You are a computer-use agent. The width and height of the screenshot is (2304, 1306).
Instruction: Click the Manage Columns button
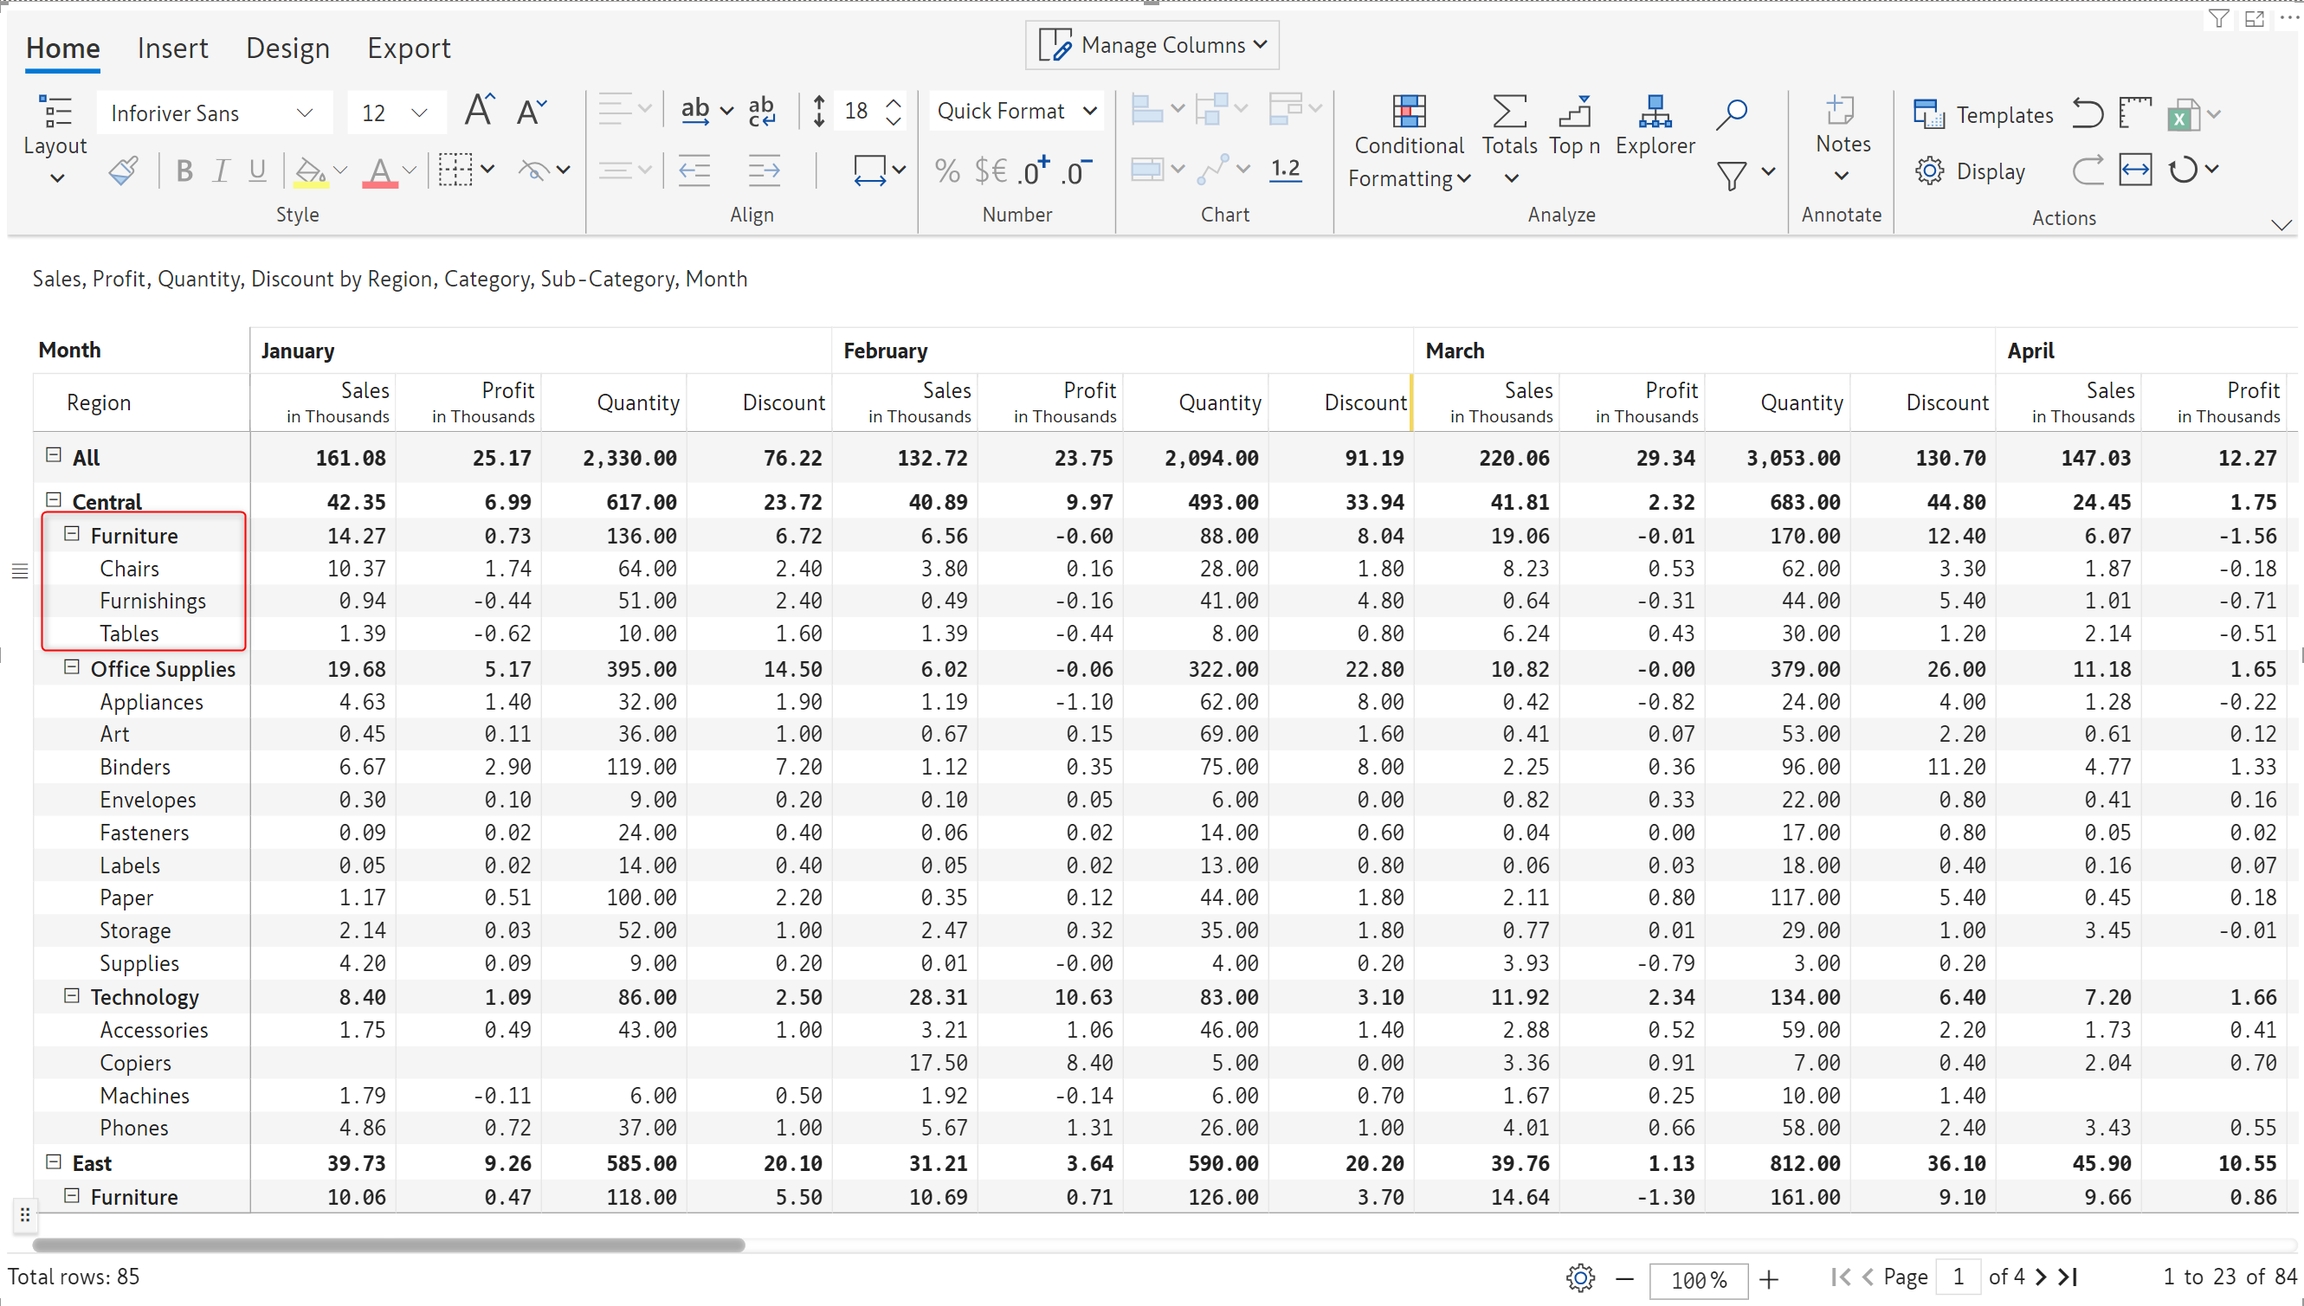click(1152, 45)
